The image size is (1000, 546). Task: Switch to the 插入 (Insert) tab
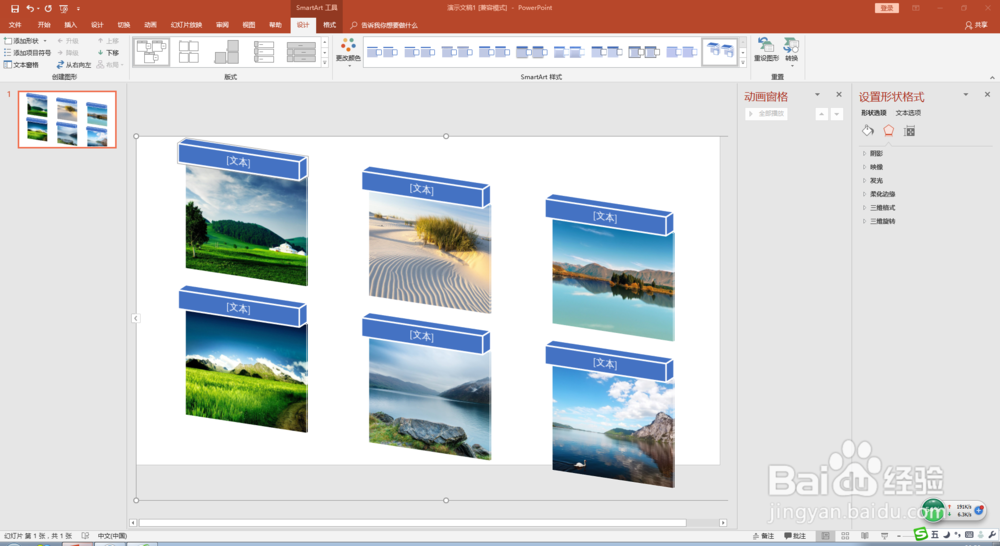point(70,25)
